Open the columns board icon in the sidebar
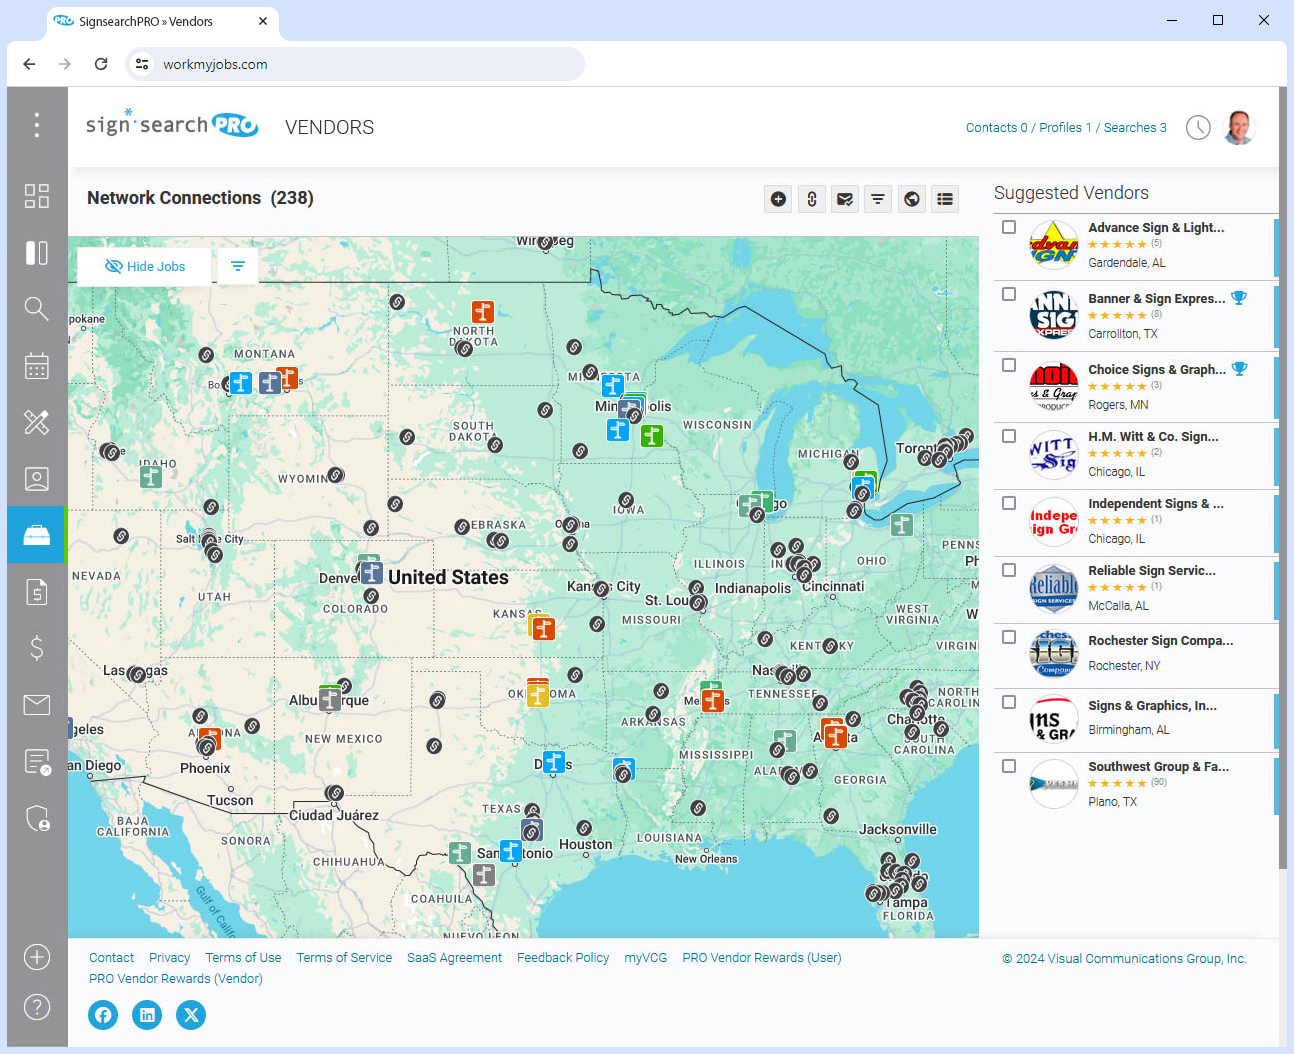Screen dimensions: 1294x1054 37,253
